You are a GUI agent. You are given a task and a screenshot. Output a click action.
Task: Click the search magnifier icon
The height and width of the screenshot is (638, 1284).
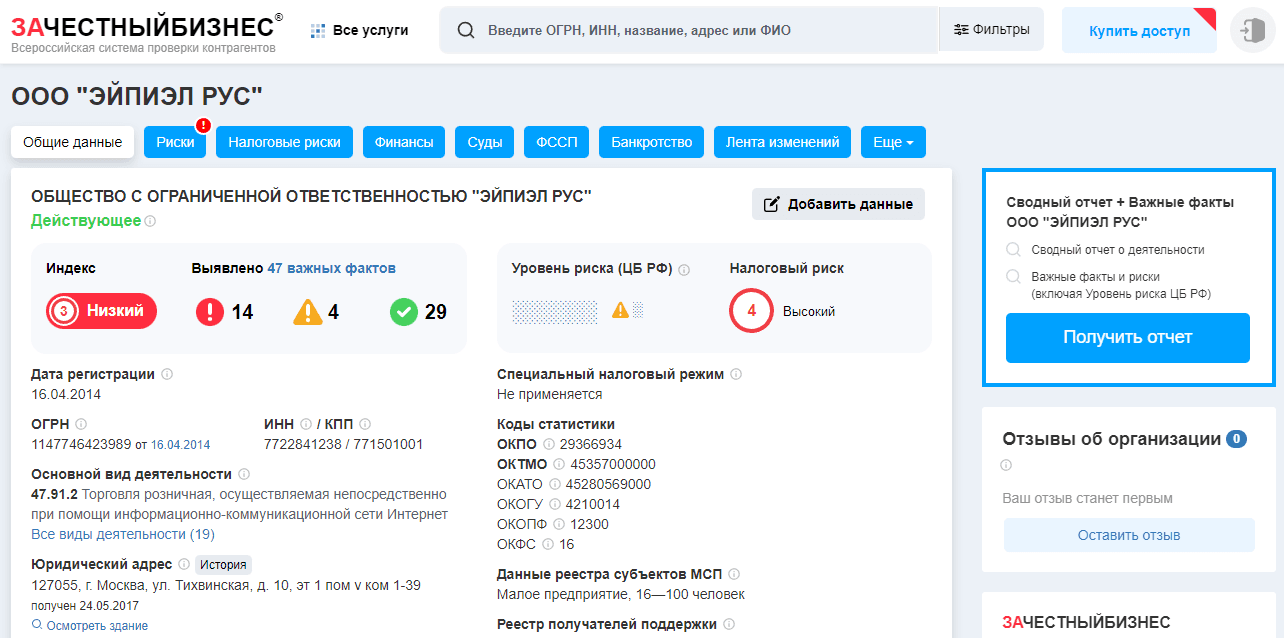[x=465, y=30]
